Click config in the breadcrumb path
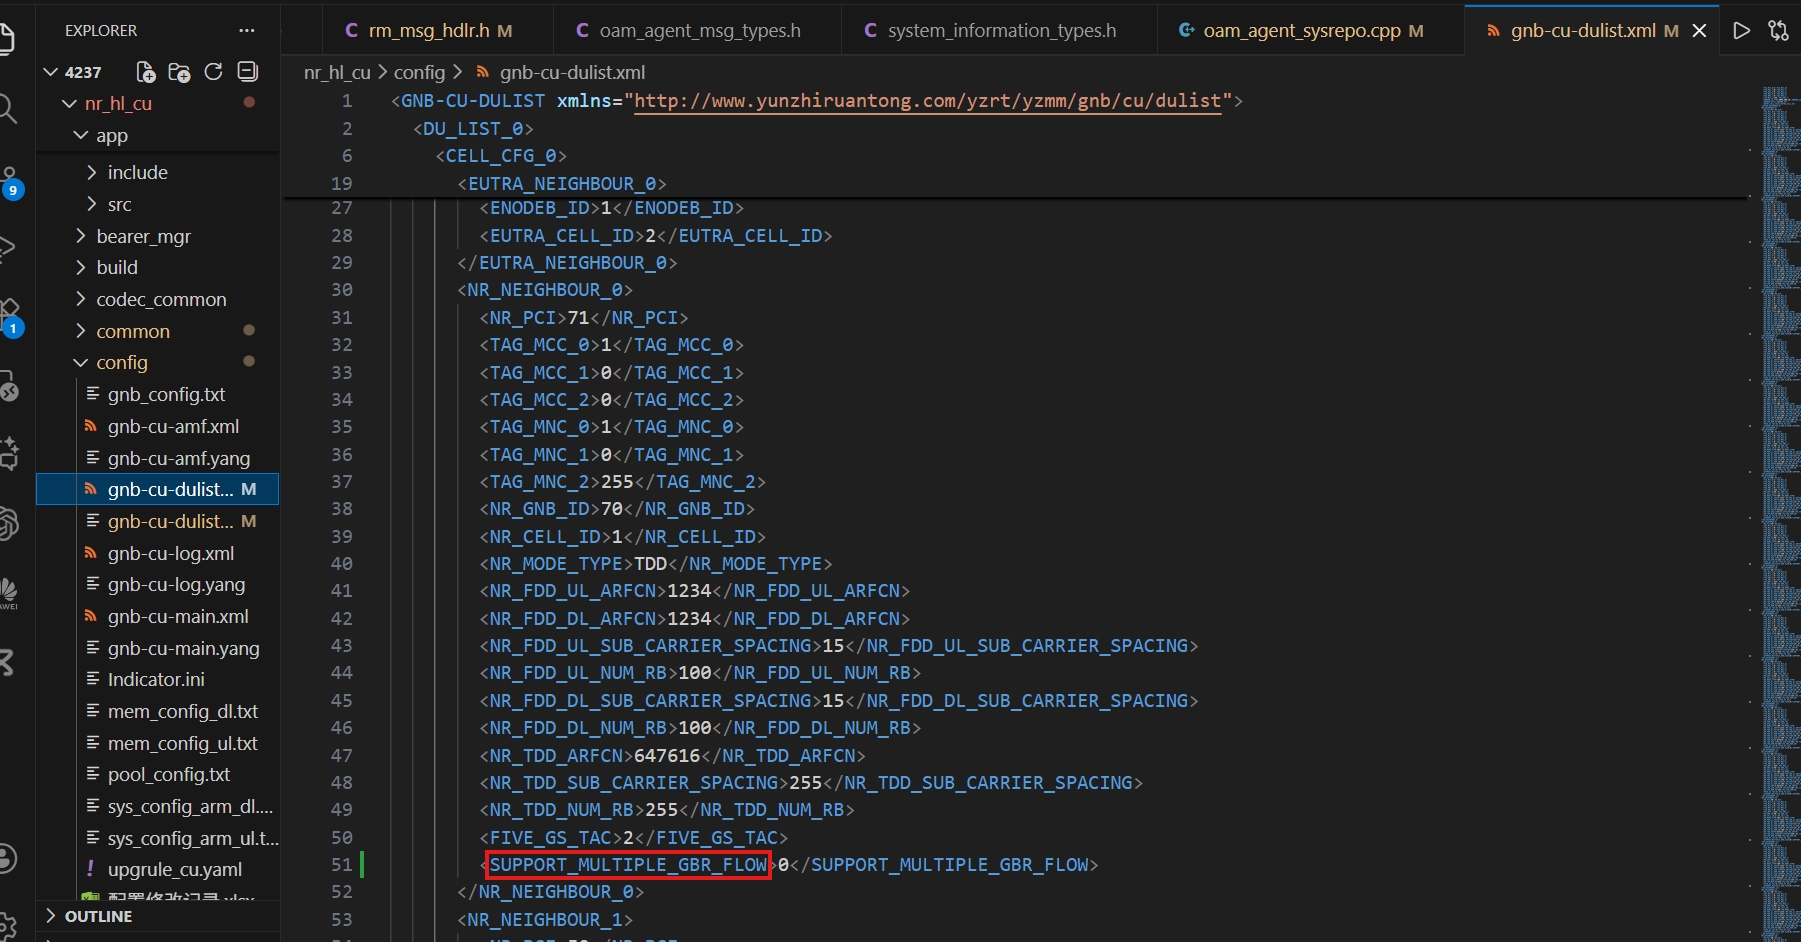 419,73
